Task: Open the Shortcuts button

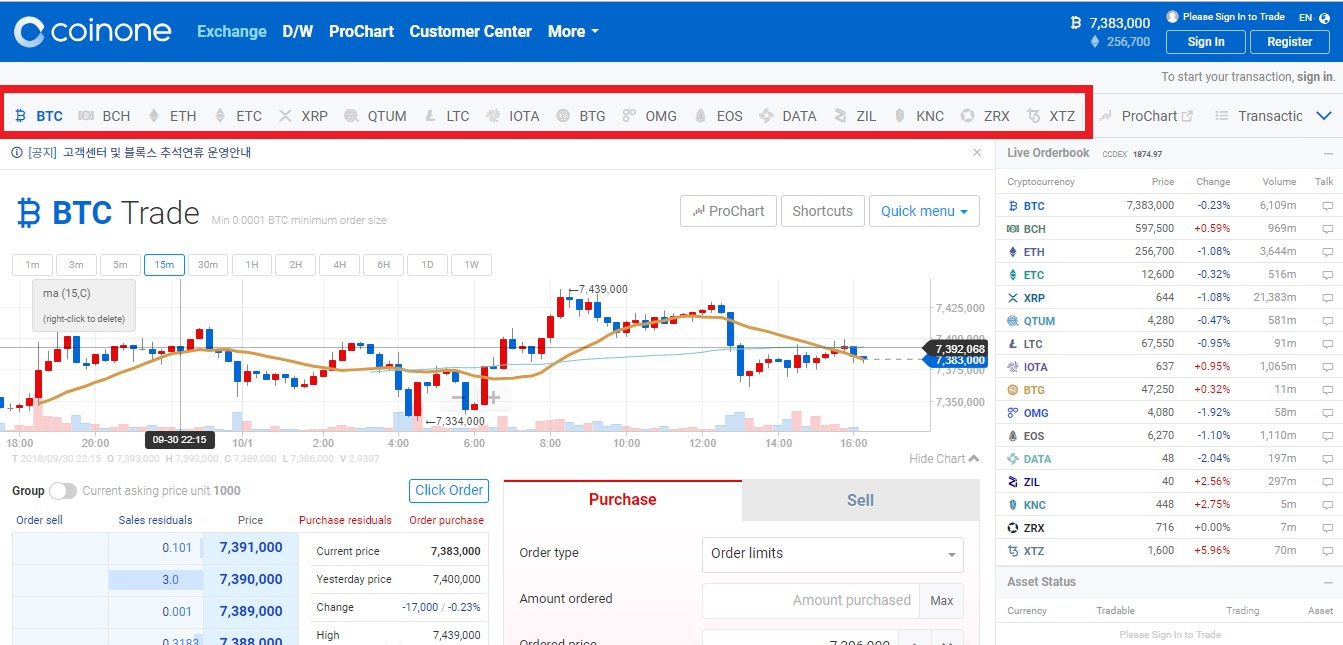Action: tap(823, 211)
